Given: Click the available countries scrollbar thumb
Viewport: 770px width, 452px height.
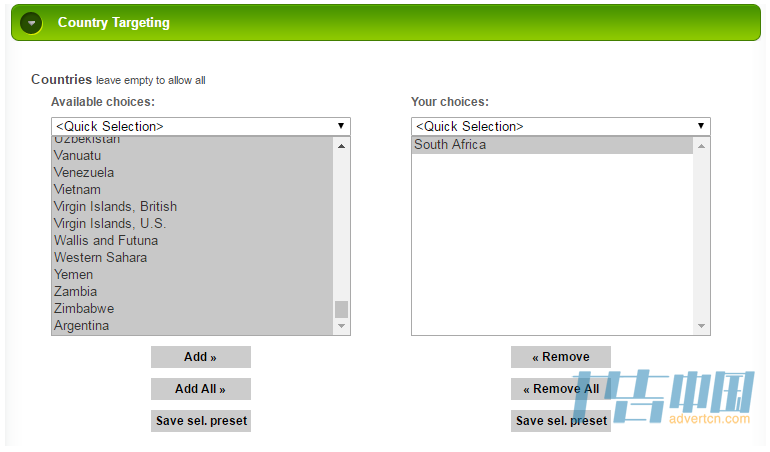Looking at the screenshot, I should click(342, 310).
